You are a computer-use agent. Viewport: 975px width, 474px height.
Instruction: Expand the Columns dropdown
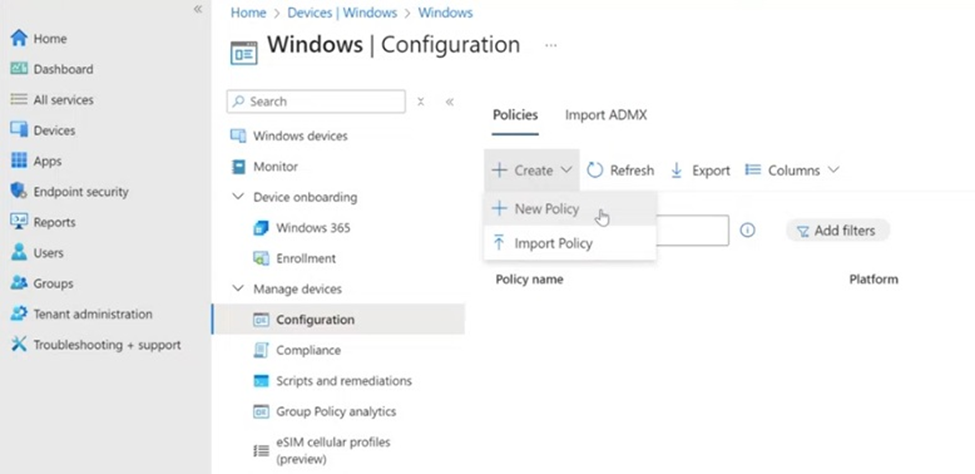click(793, 171)
